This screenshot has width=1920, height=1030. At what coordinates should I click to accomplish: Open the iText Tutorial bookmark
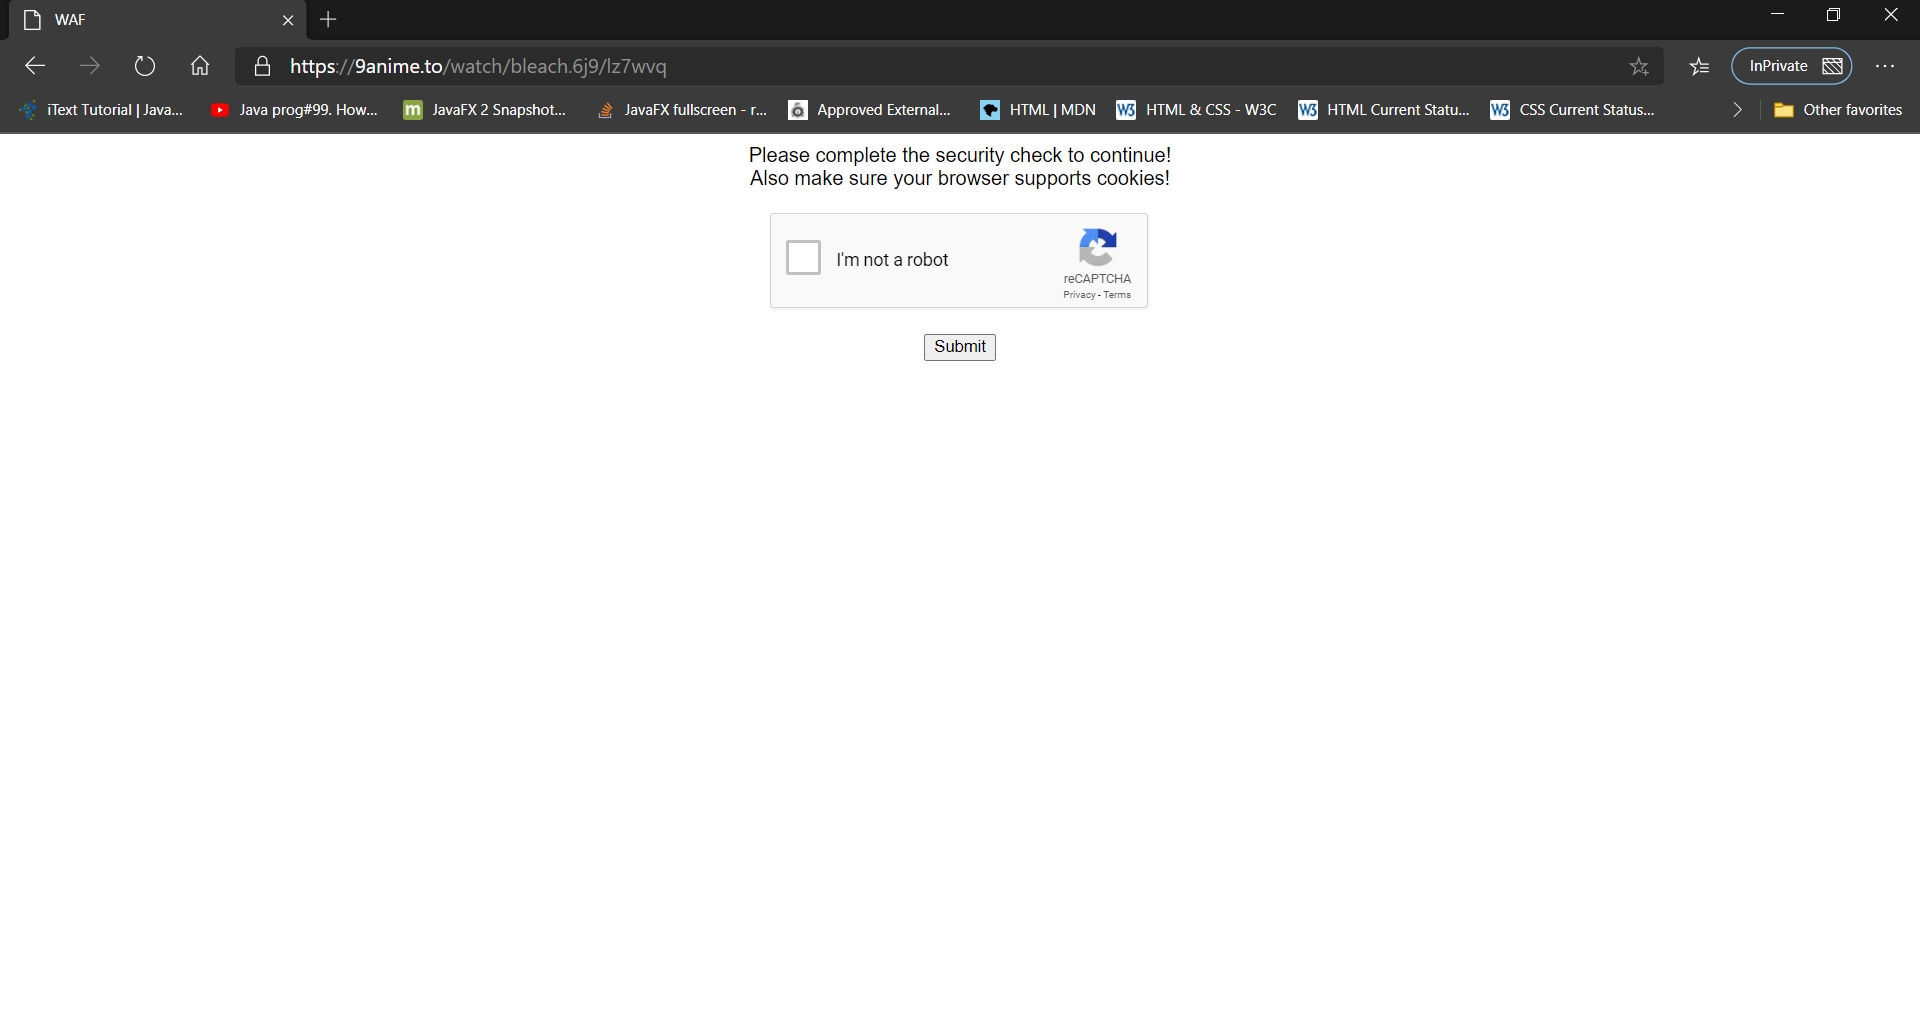[x=102, y=110]
